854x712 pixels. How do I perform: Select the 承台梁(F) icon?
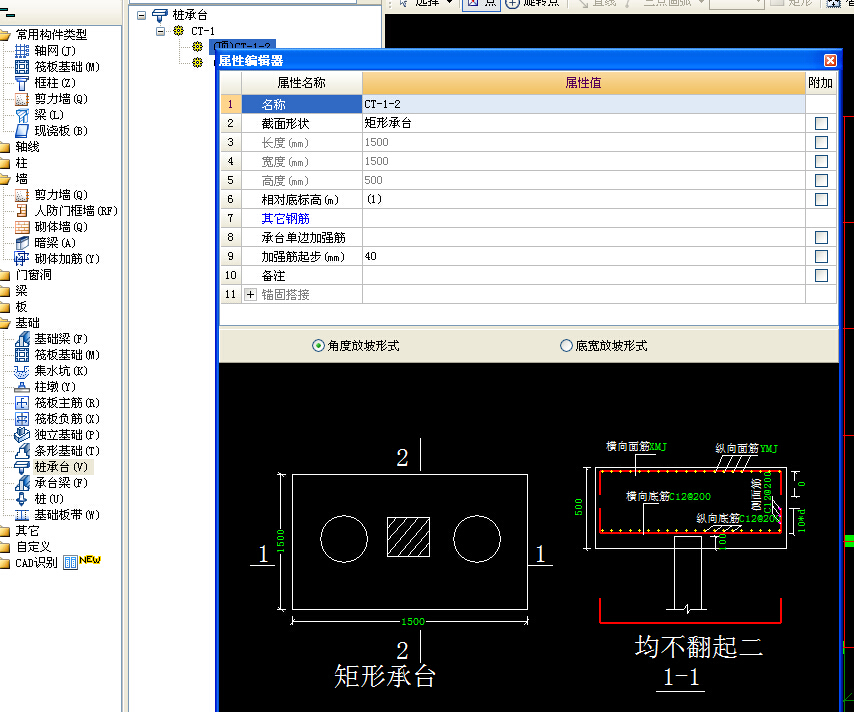pos(22,483)
